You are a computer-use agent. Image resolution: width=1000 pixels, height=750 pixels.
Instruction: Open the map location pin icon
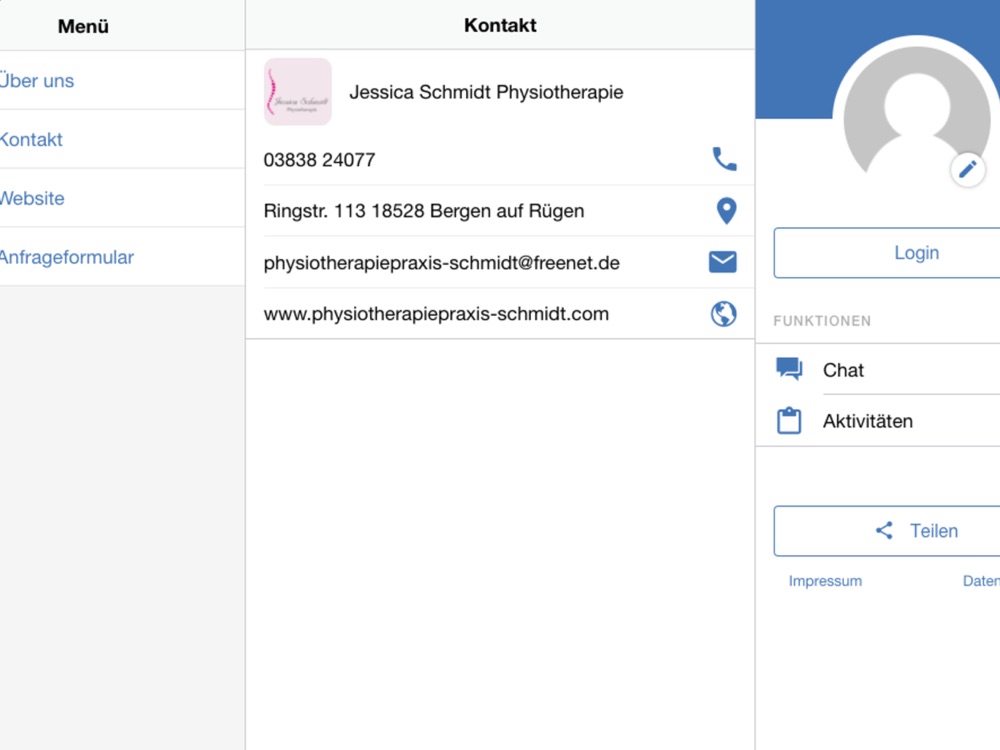[726, 211]
